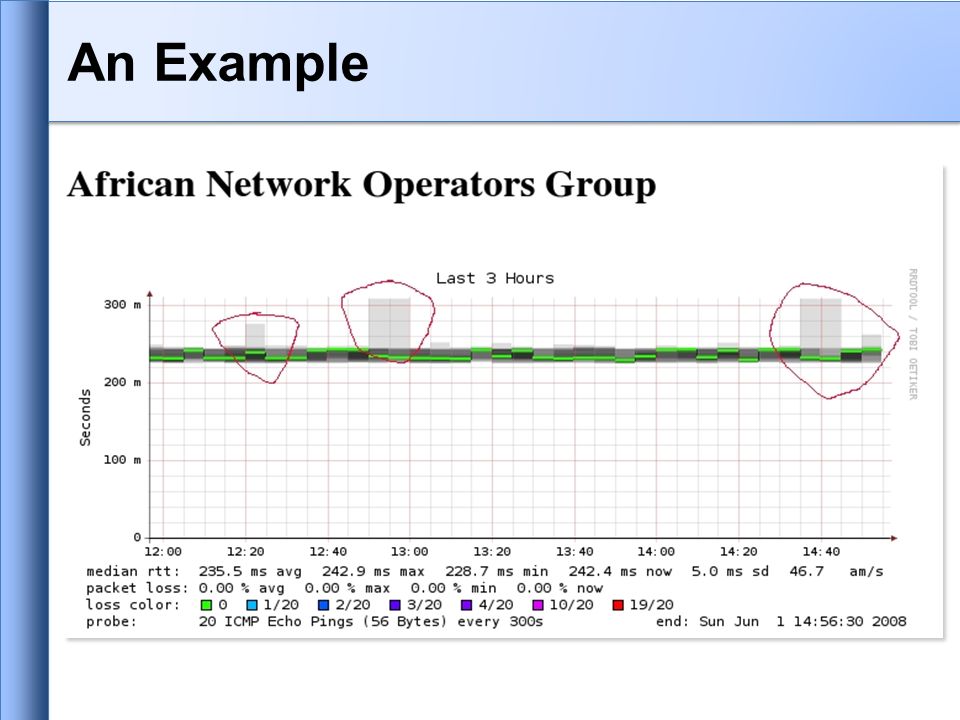Image resolution: width=960 pixels, height=720 pixels.
Task: Click the '46.7 am/s' value
Action: (x=836, y=571)
